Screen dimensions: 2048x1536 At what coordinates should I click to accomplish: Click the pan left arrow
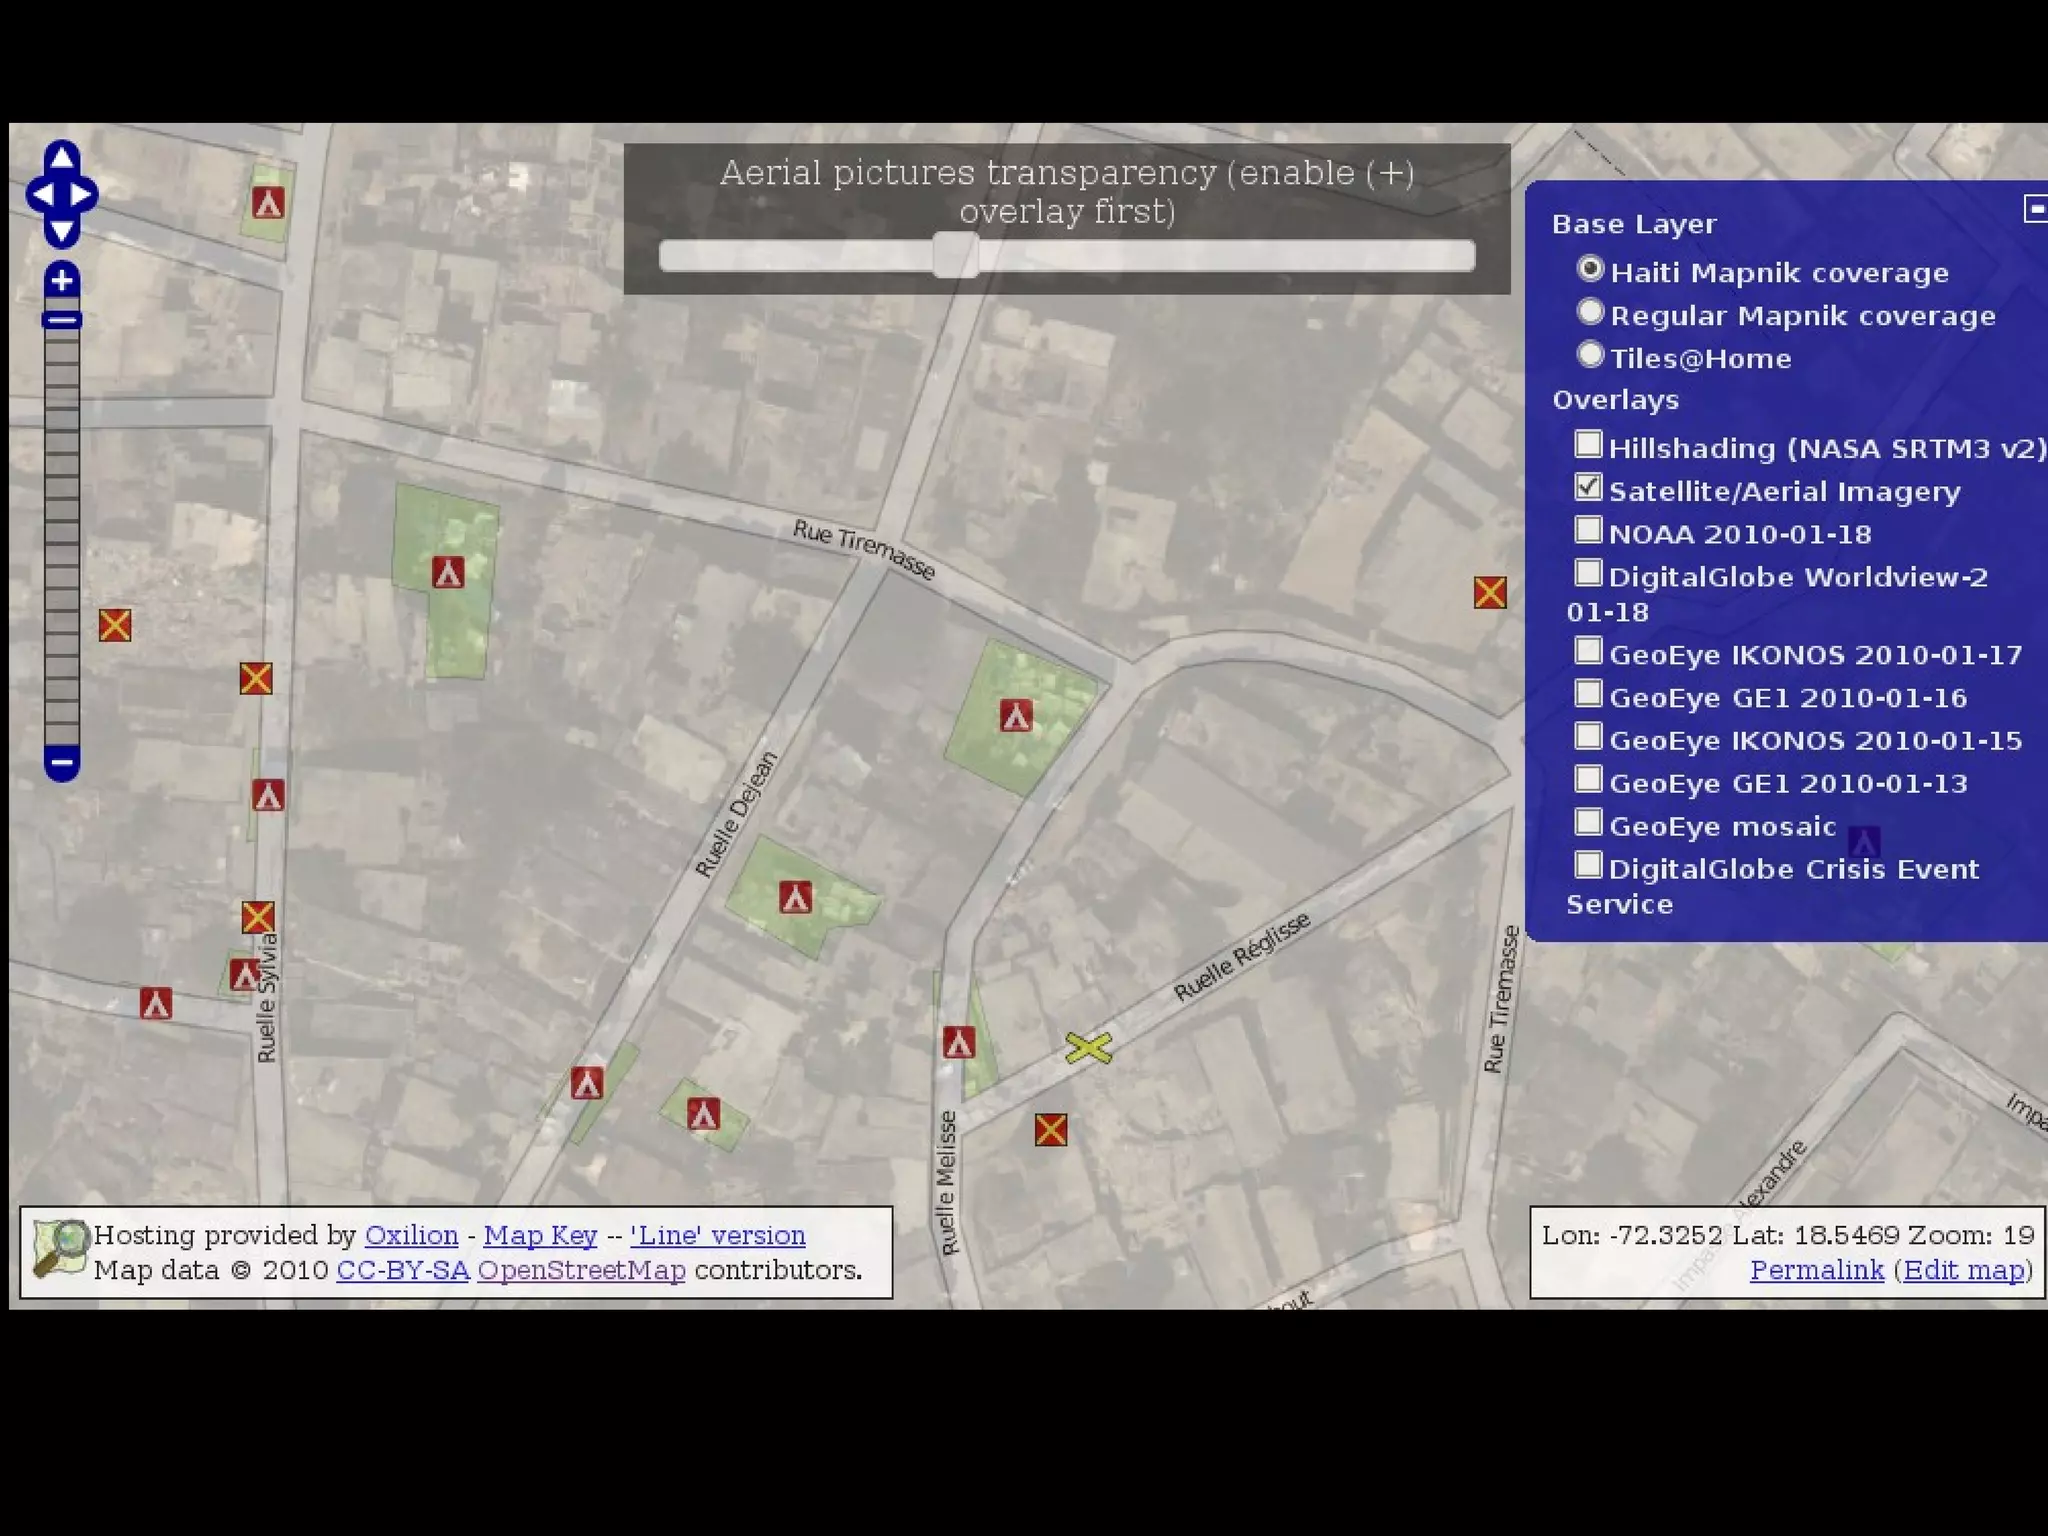pyautogui.click(x=42, y=194)
